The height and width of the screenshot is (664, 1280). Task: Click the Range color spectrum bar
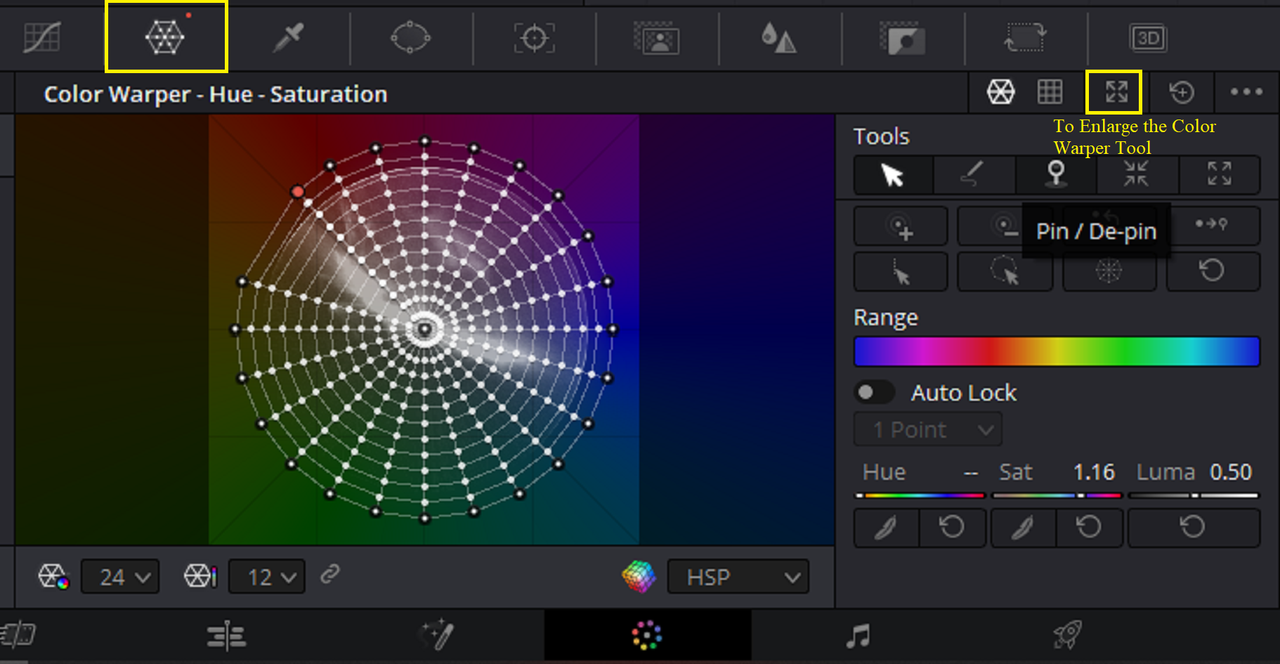tap(1056, 352)
